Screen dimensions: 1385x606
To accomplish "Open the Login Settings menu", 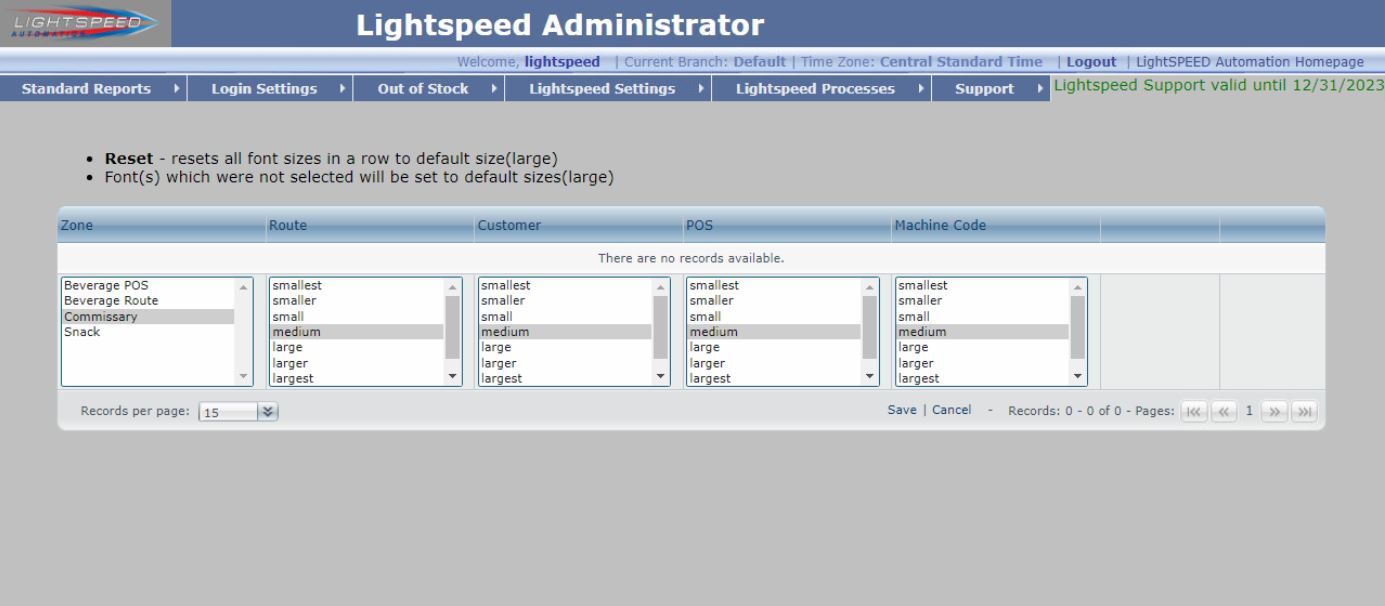I will (272, 89).
